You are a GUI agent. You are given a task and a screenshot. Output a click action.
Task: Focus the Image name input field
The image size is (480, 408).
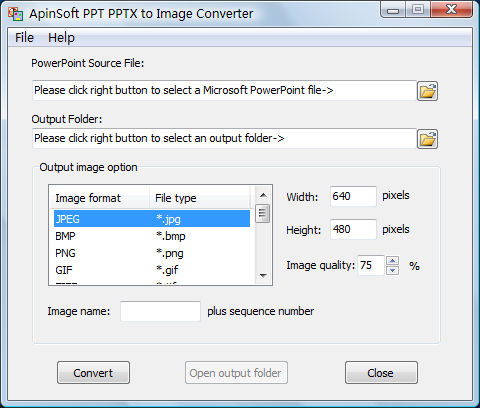click(x=160, y=311)
